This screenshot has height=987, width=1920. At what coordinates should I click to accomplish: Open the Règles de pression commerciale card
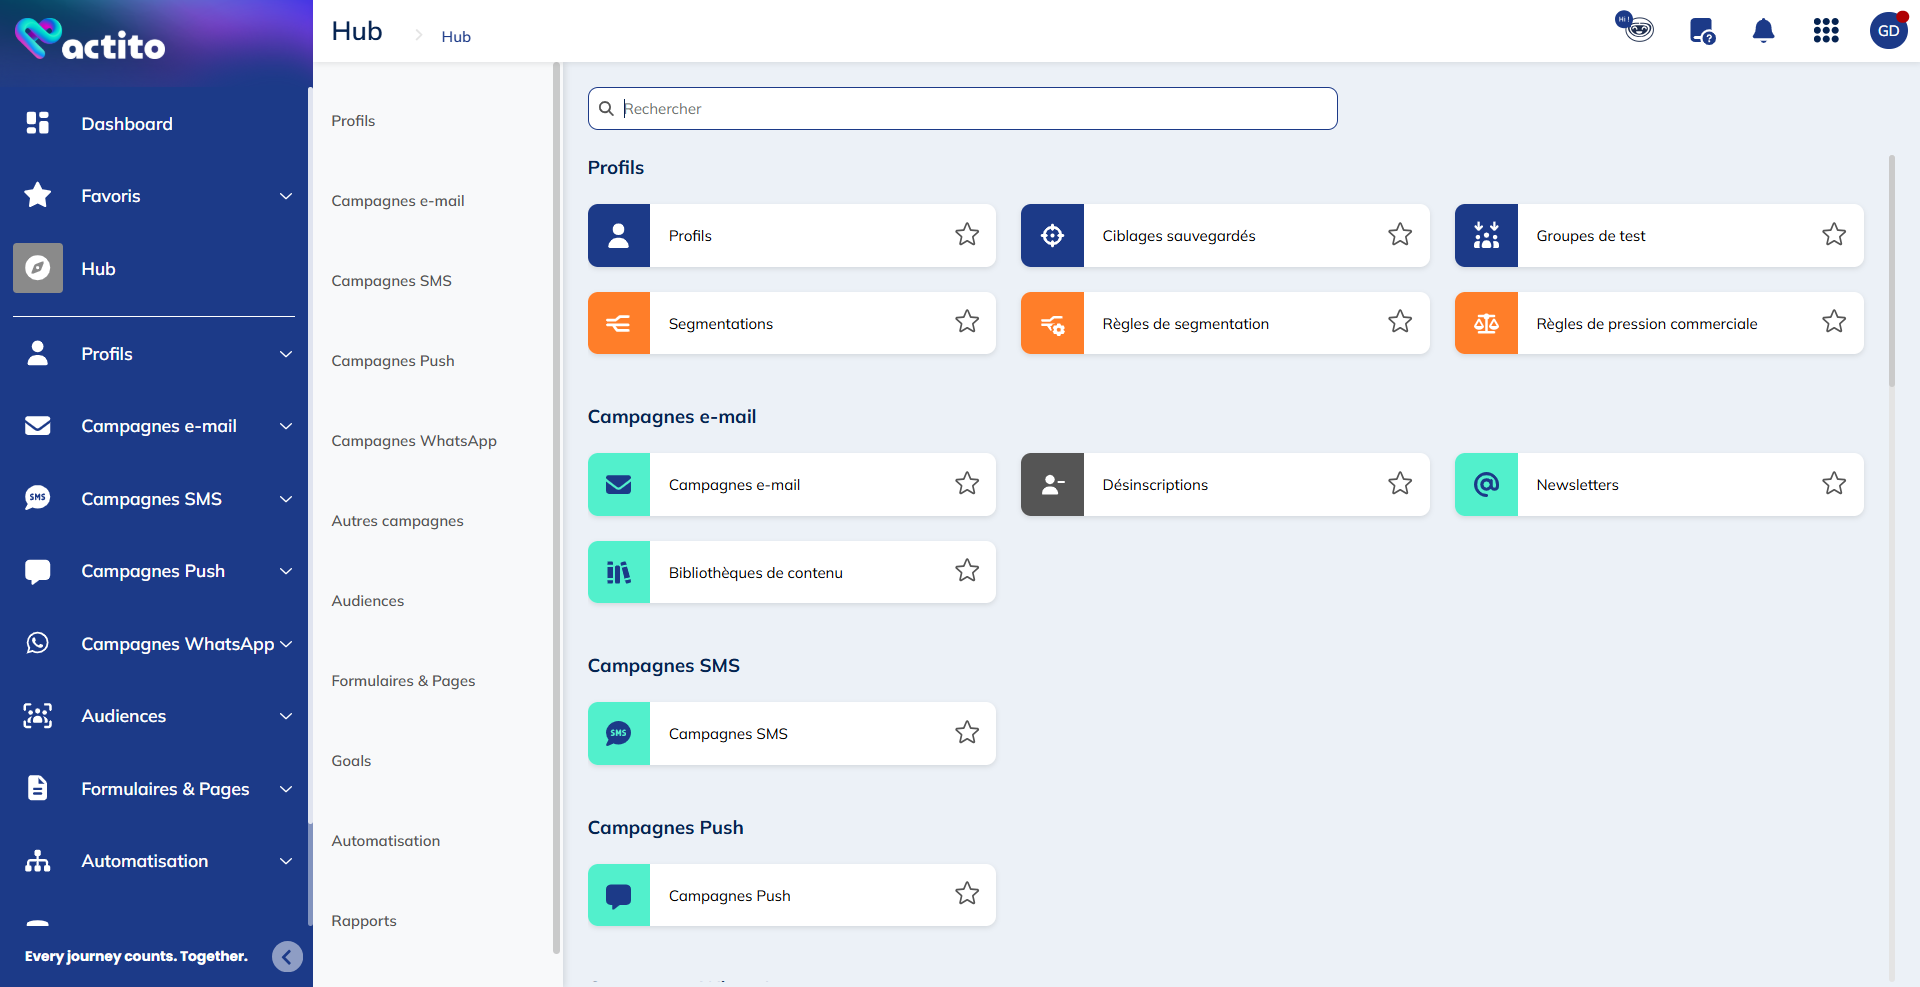1646,324
